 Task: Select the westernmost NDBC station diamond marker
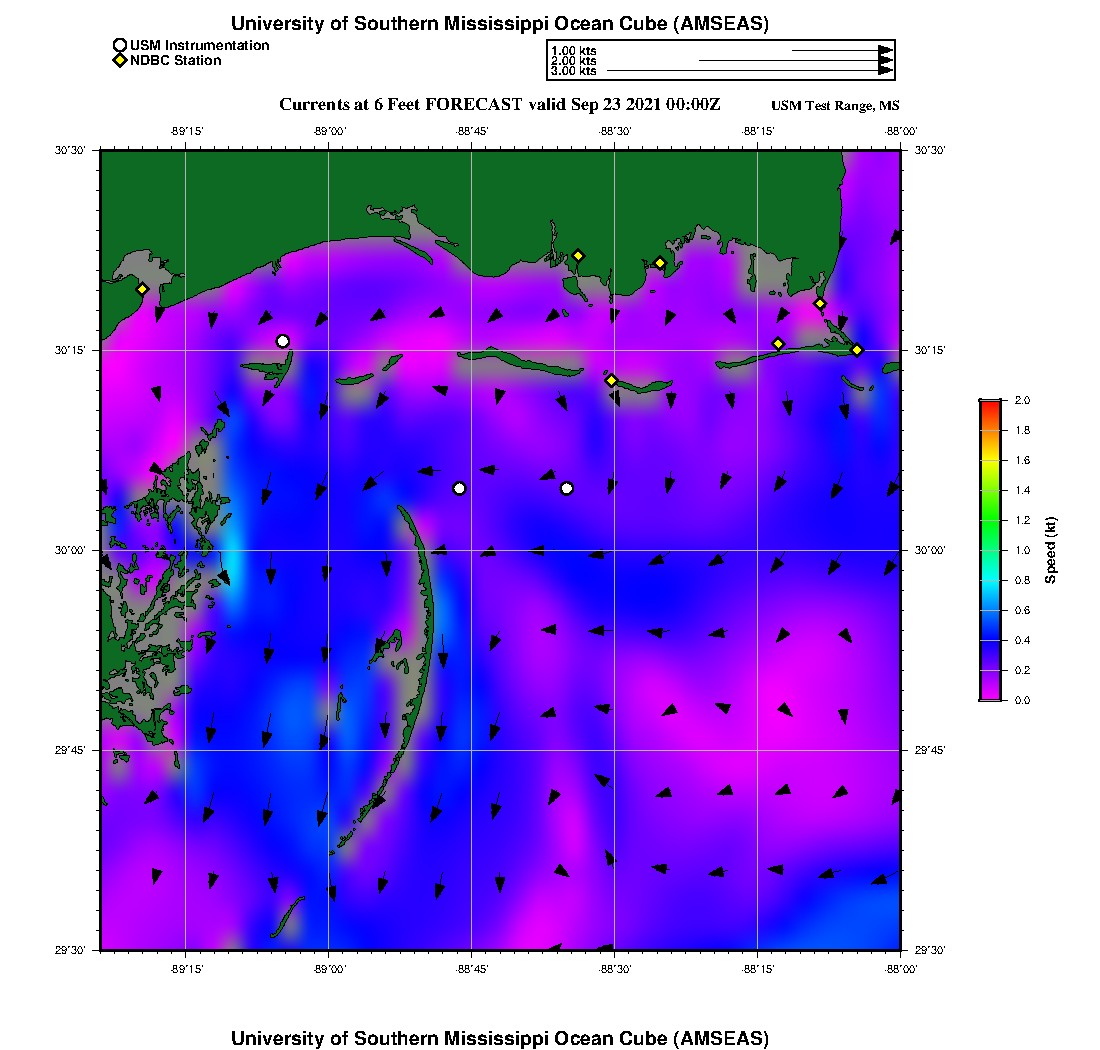pyautogui.click(x=143, y=289)
